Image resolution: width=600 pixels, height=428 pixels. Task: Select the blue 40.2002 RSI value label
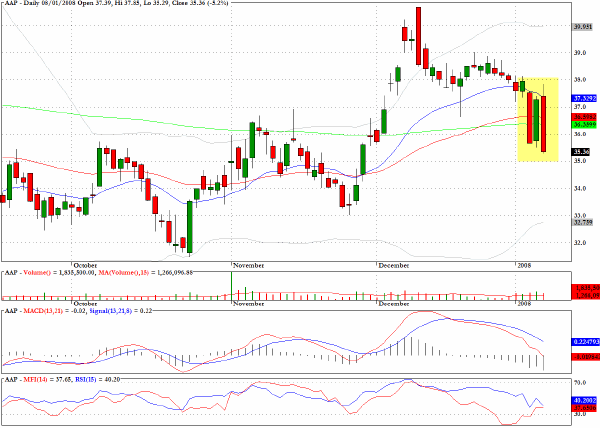click(x=584, y=400)
